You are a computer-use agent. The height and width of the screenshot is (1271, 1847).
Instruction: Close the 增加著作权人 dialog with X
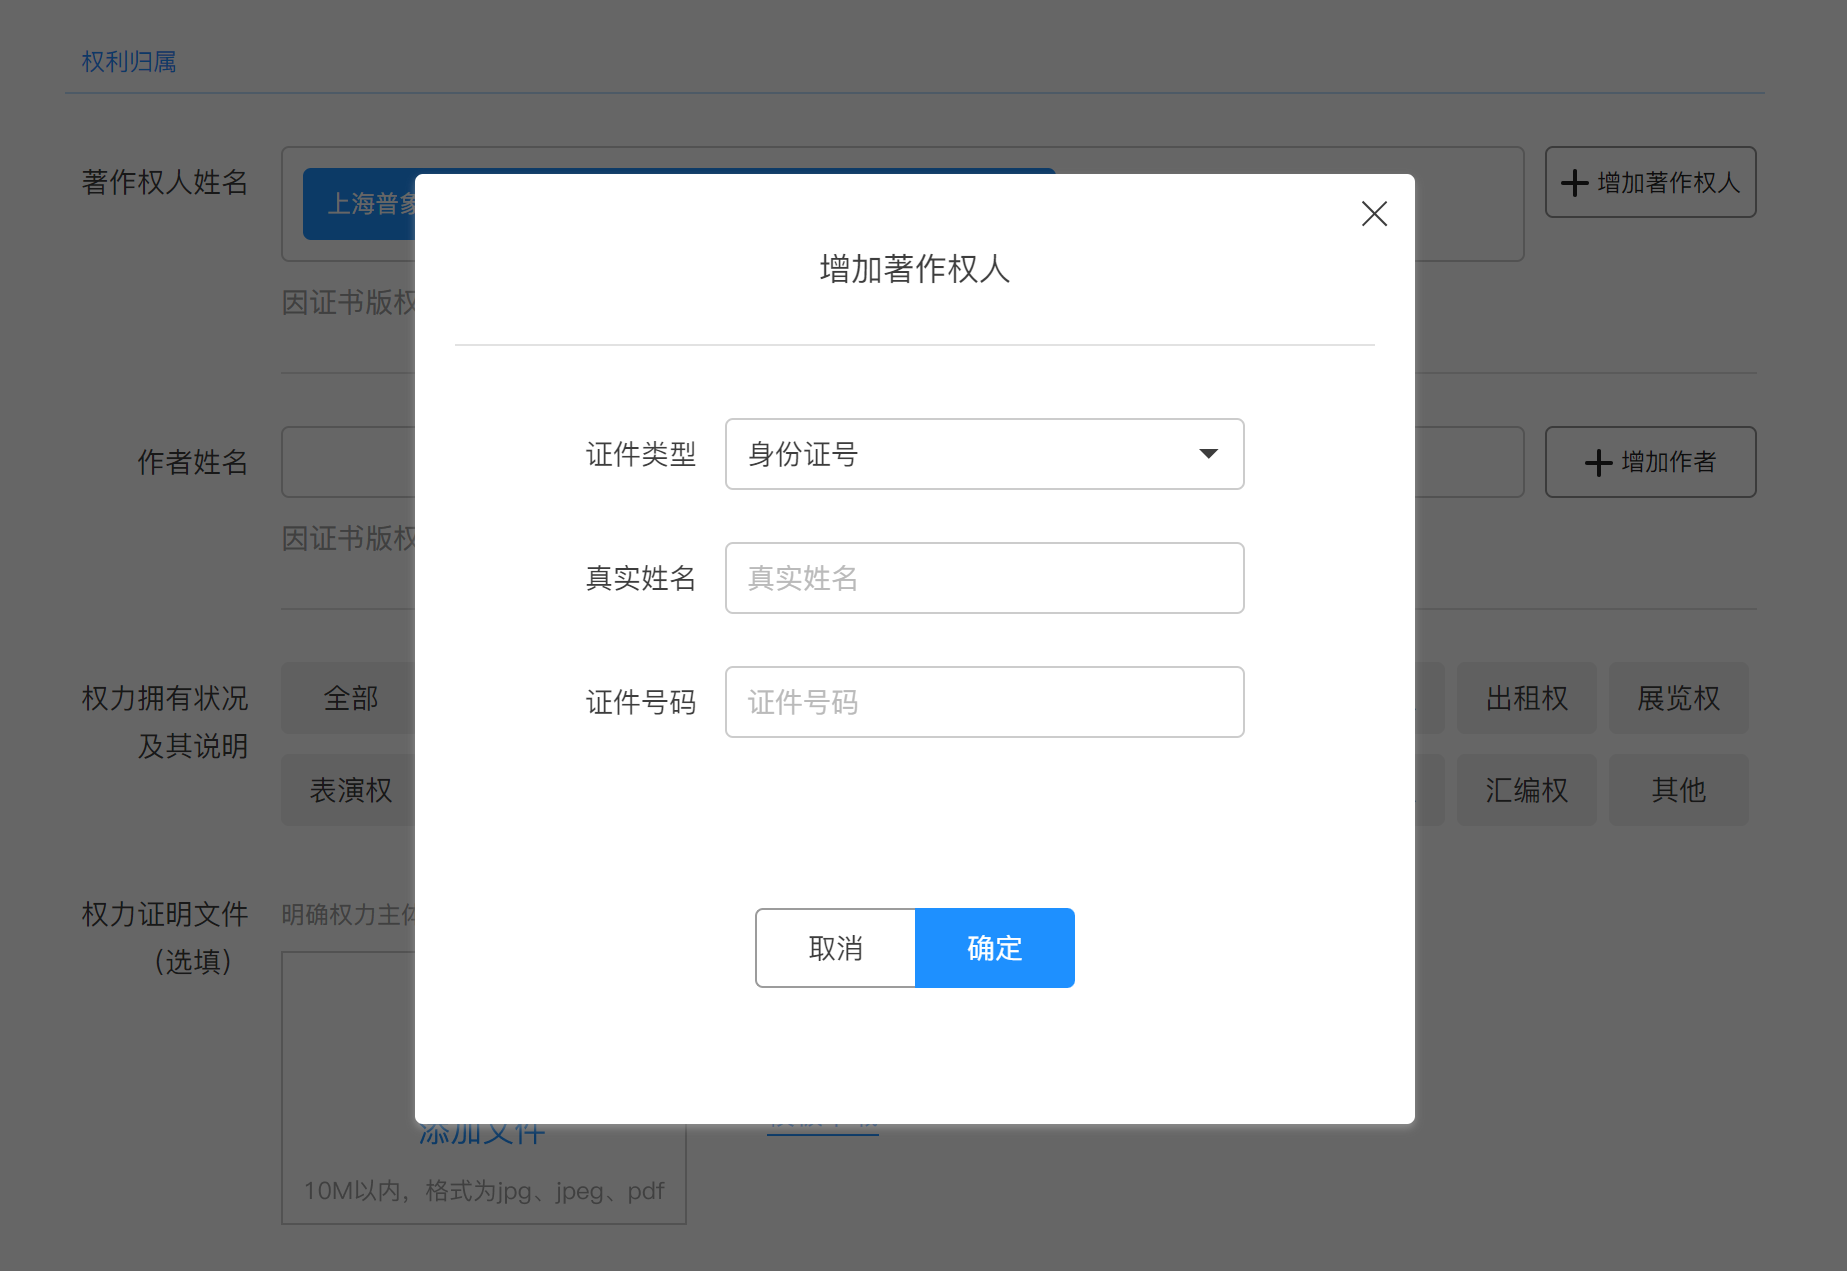click(x=1374, y=213)
